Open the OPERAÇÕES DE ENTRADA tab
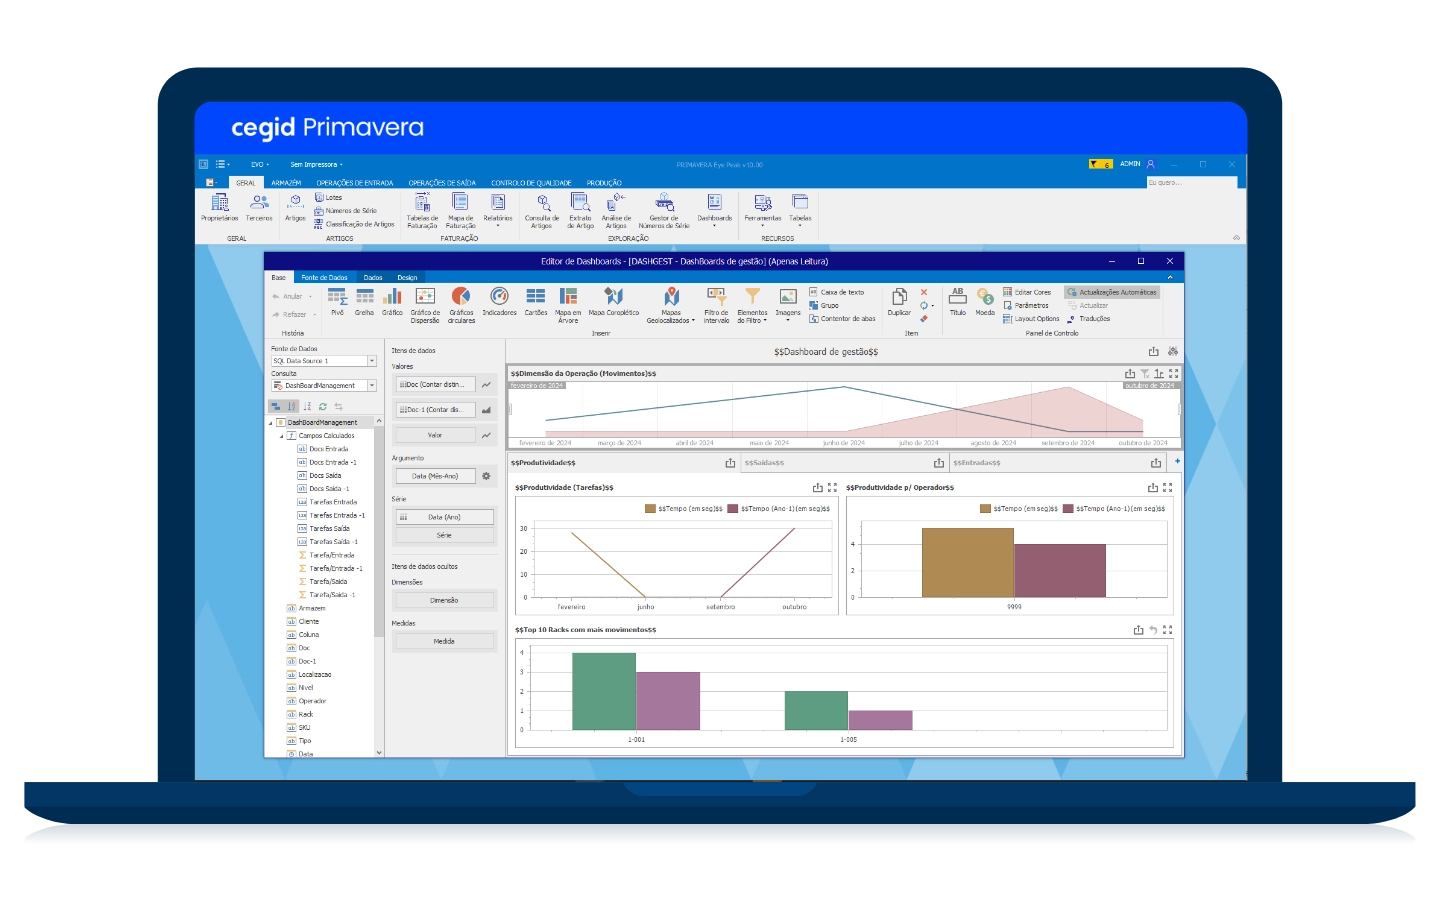The height and width of the screenshot is (909, 1440). [355, 183]
